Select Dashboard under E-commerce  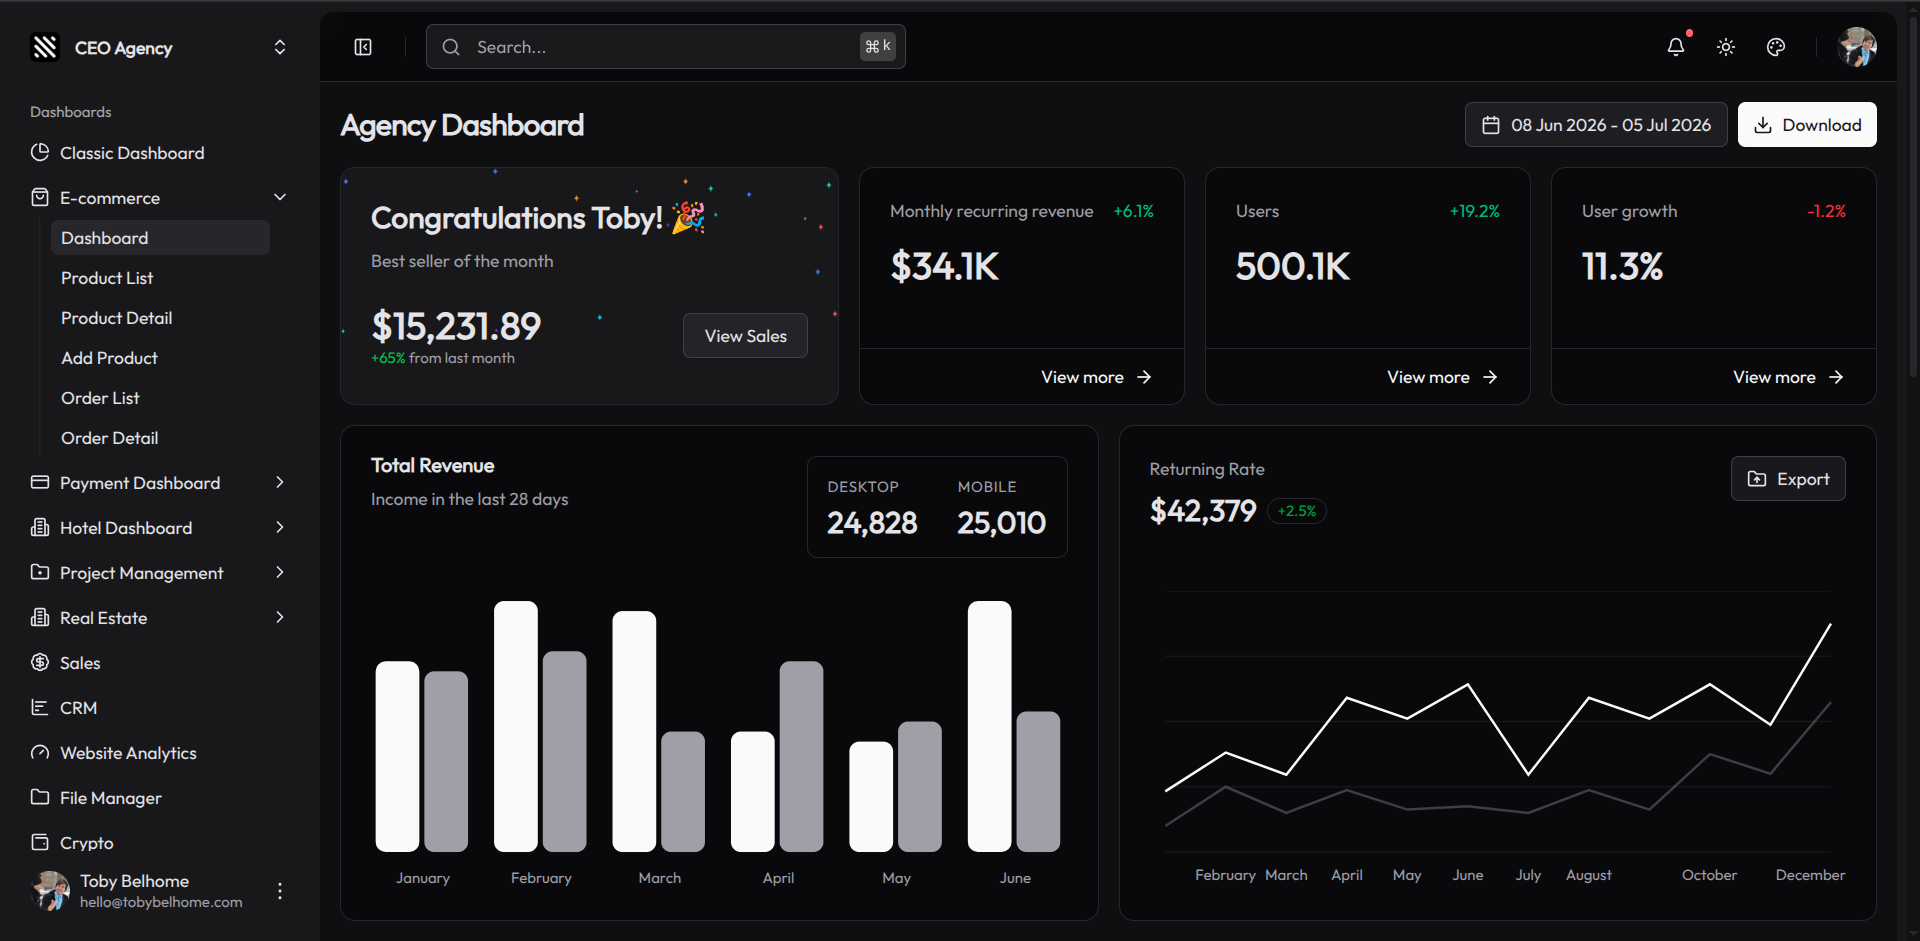[160, 238]
